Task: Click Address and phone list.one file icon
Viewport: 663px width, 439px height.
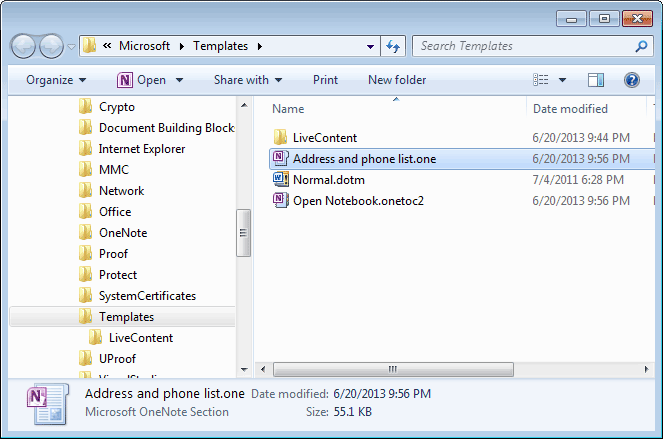Action: 280,158
